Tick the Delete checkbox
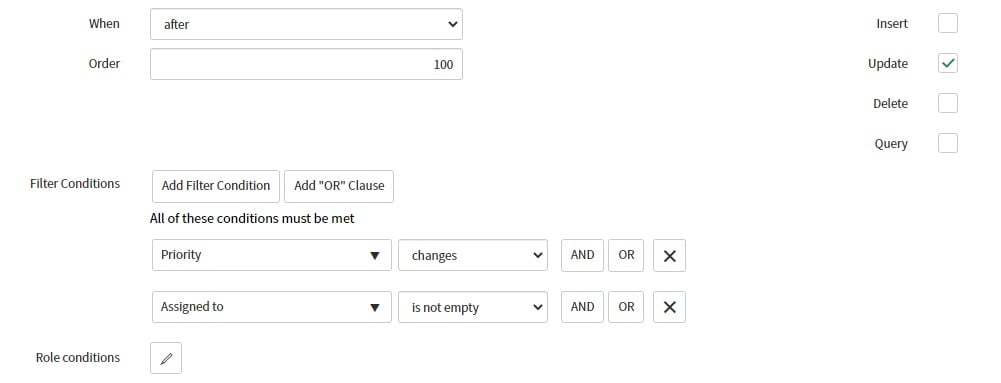This screenshot has height=383, width=1001. click(x=948, y=103)
